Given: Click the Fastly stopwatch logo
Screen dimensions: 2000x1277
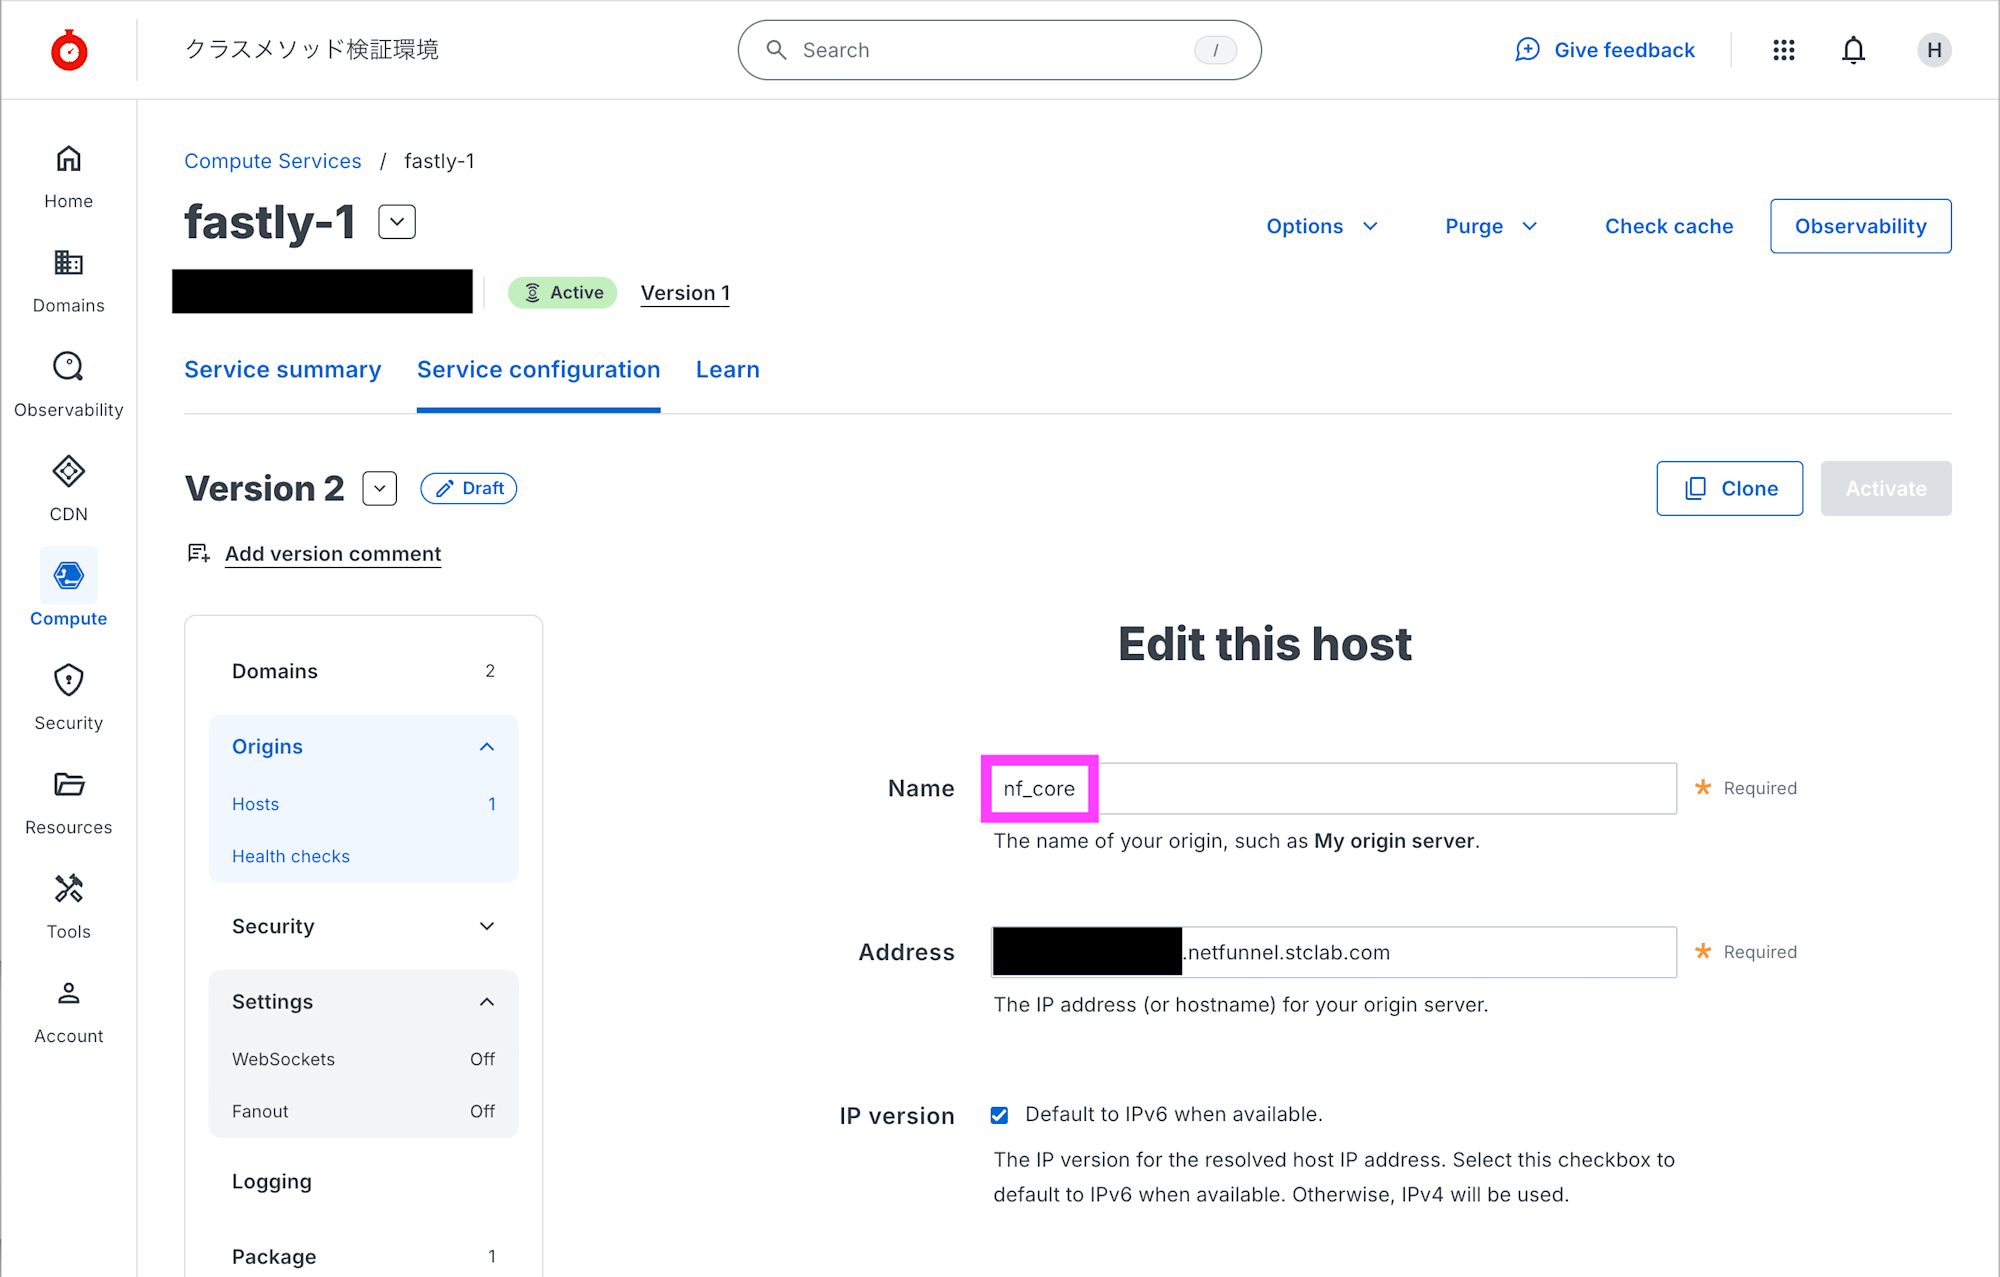Looking at the screenshot, I should 69,50.
